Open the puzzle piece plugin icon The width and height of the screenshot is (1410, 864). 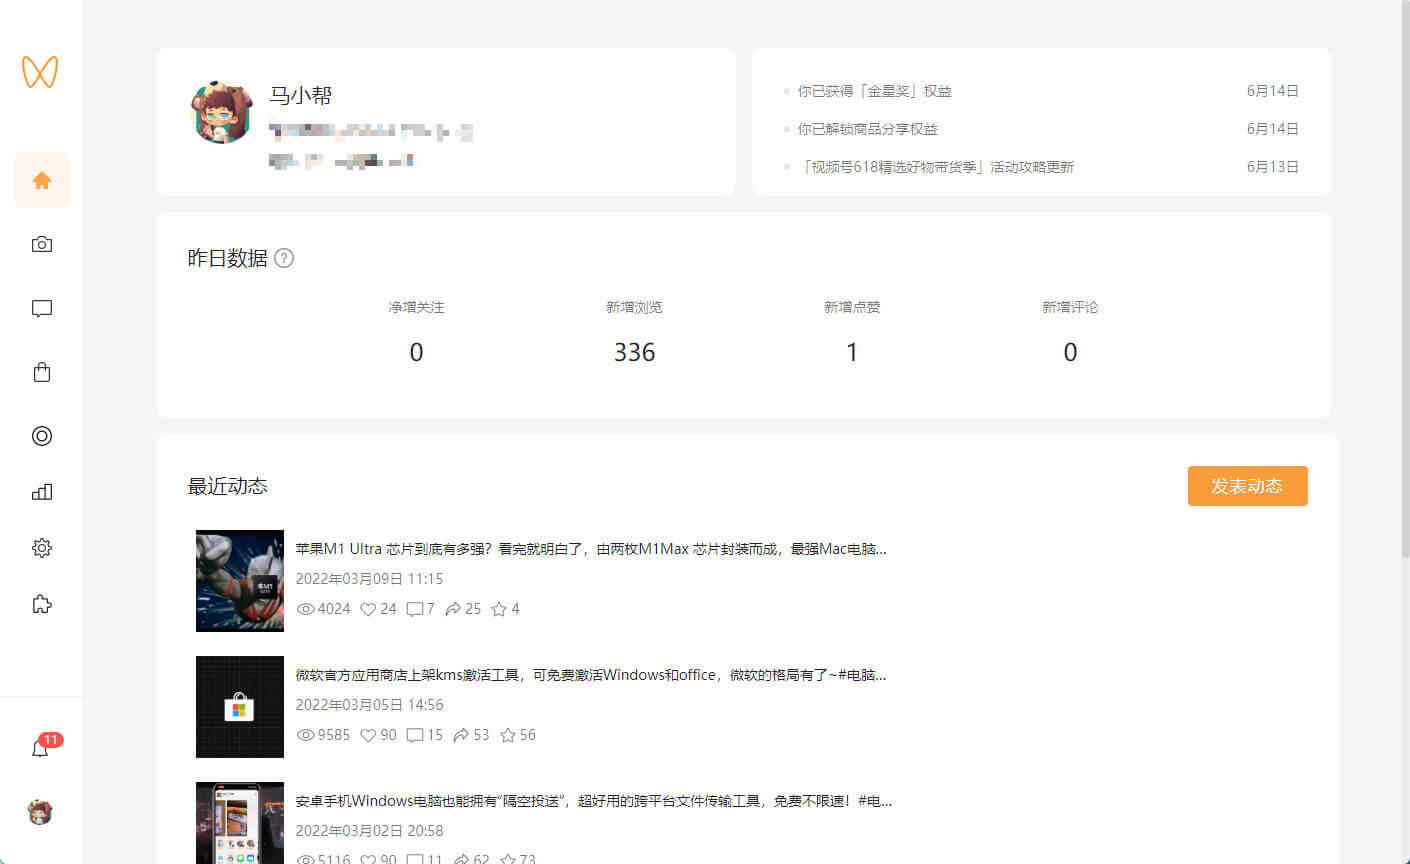42,604
